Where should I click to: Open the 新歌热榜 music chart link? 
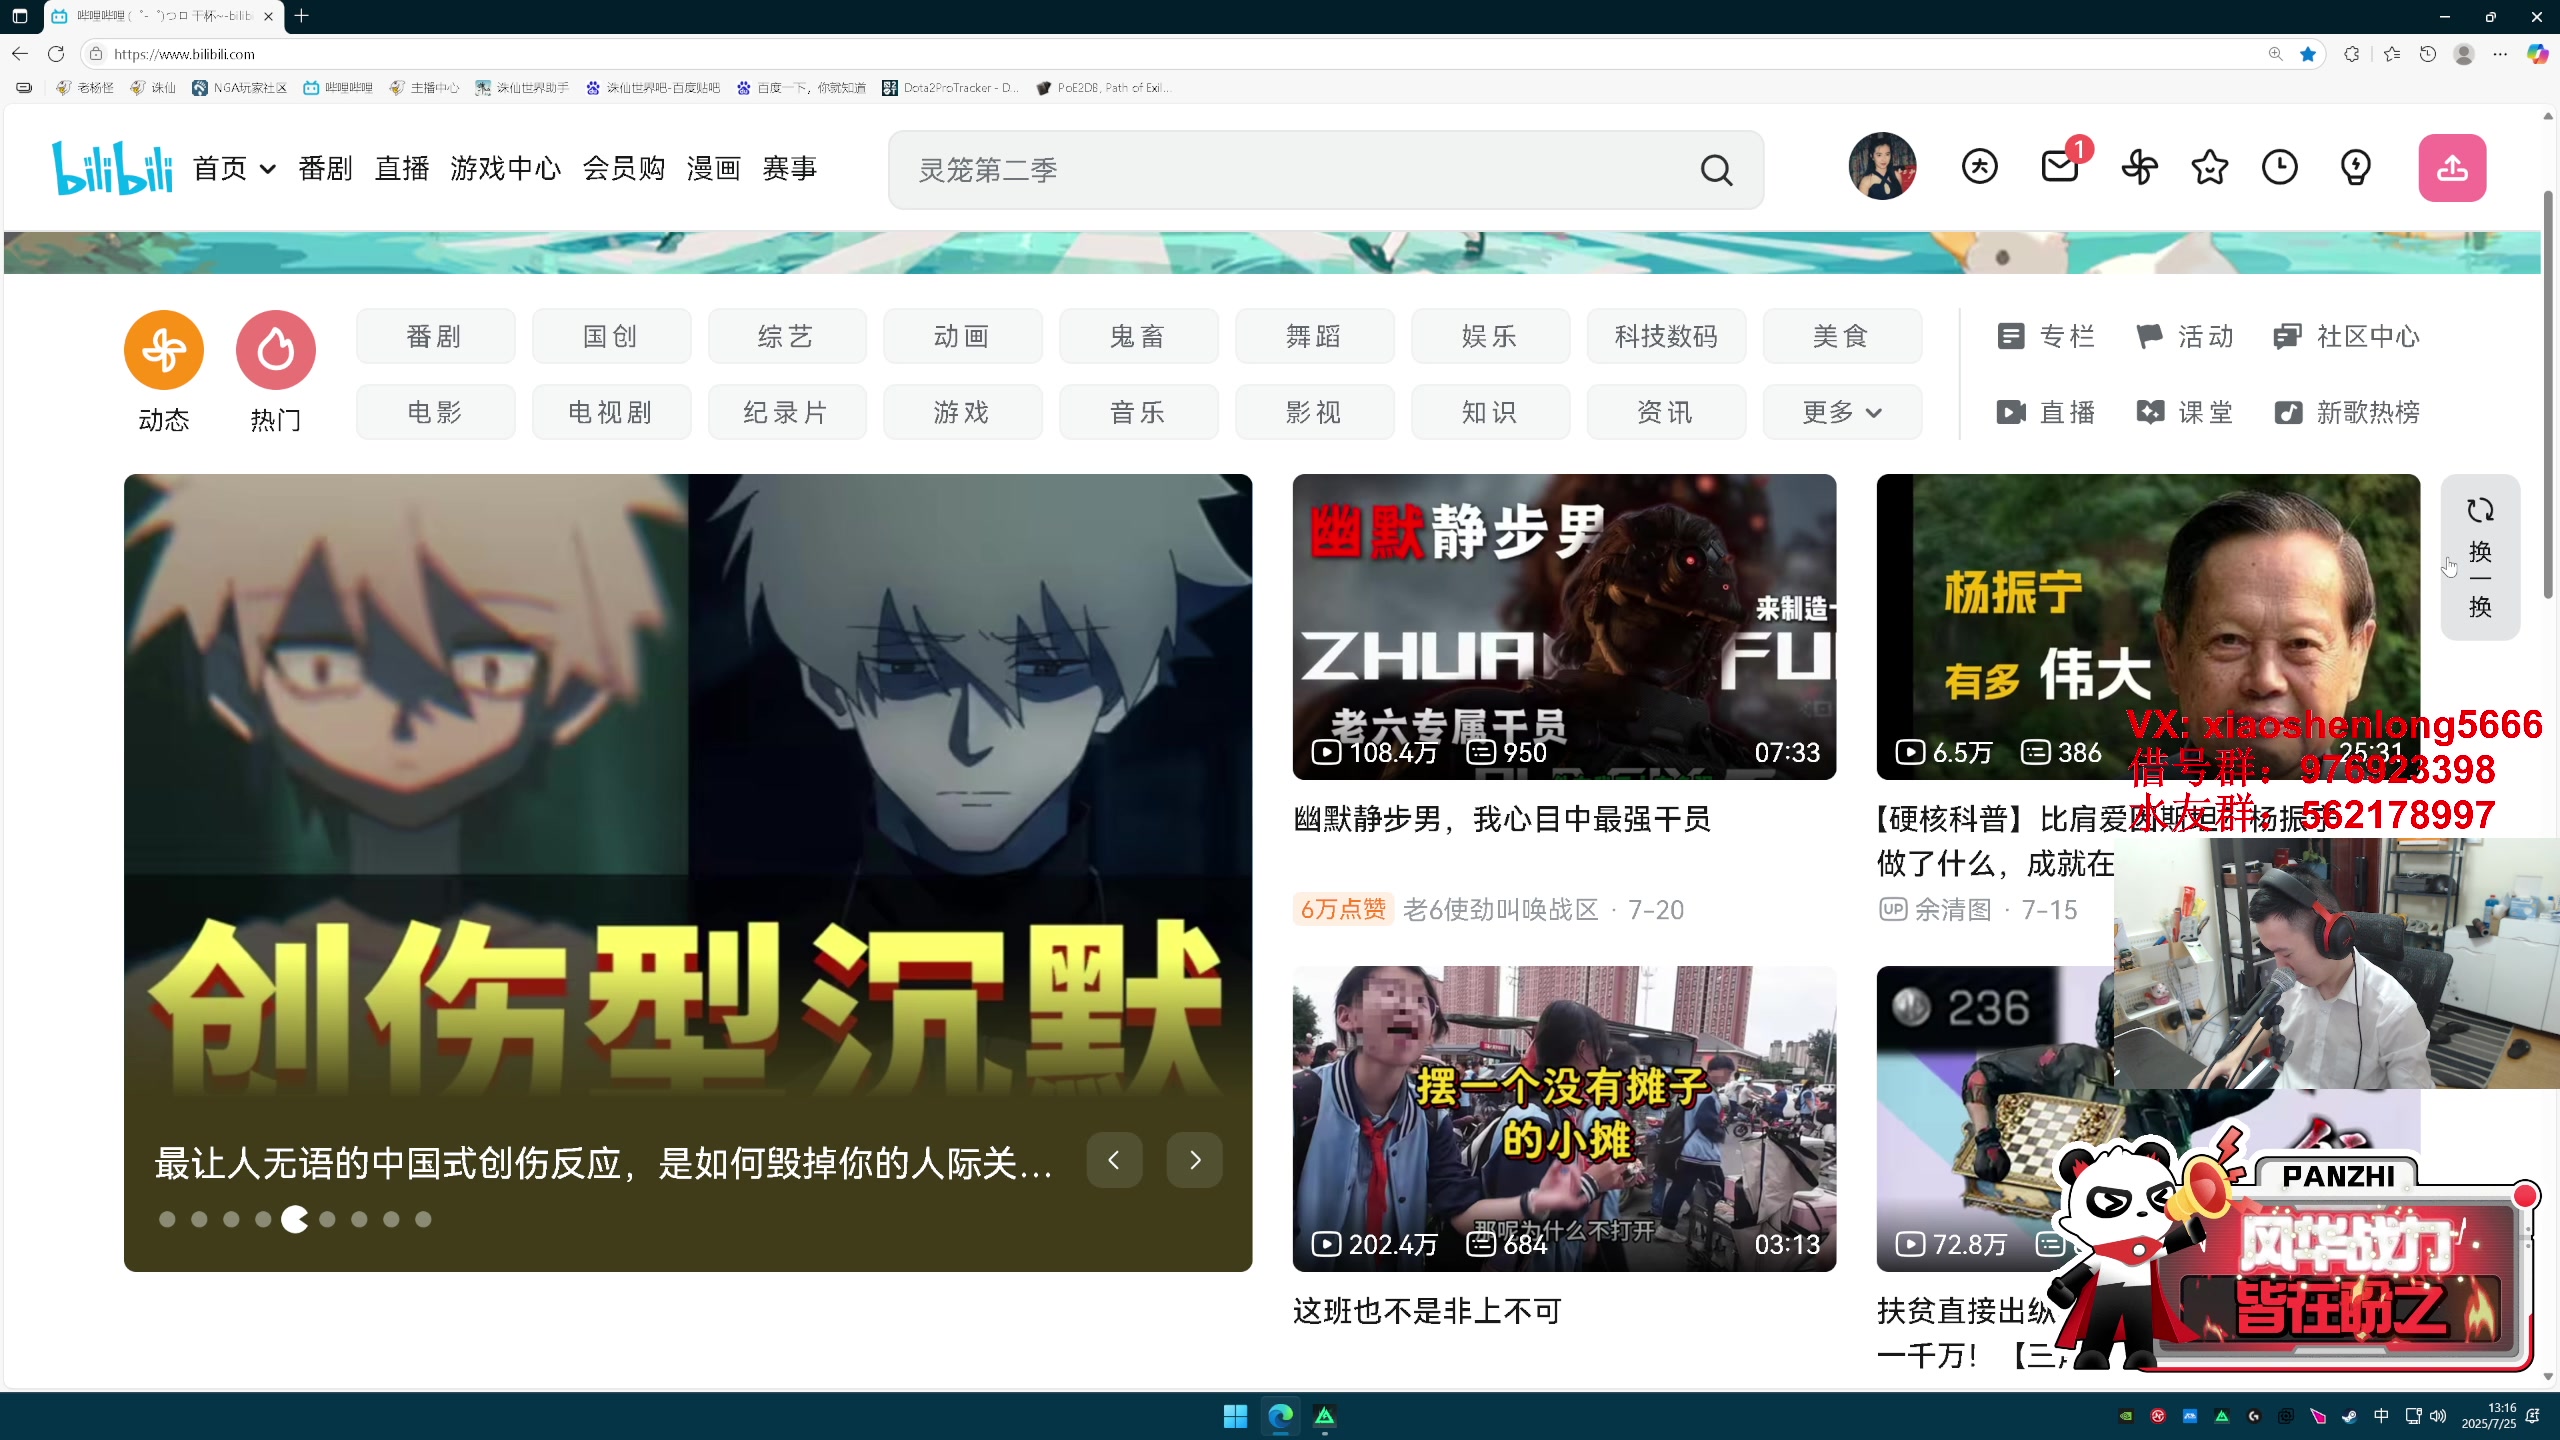point(2346,412)
